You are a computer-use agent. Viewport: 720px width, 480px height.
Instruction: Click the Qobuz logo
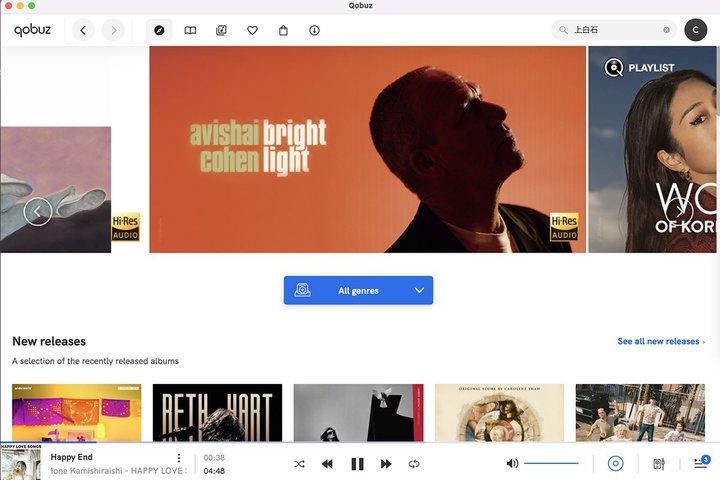32,30
